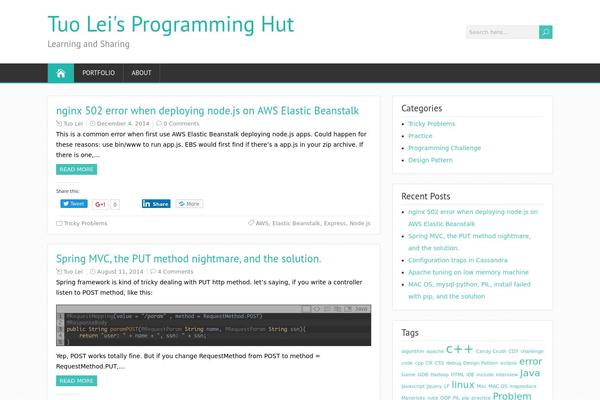Click the algorithm tag in tag cloud
This screenshot has width=600, height=400.
[x=412, y=351]
